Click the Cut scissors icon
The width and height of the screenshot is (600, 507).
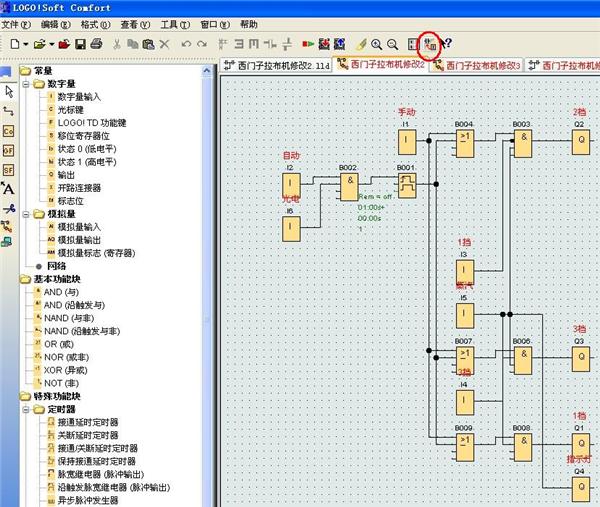117,44
